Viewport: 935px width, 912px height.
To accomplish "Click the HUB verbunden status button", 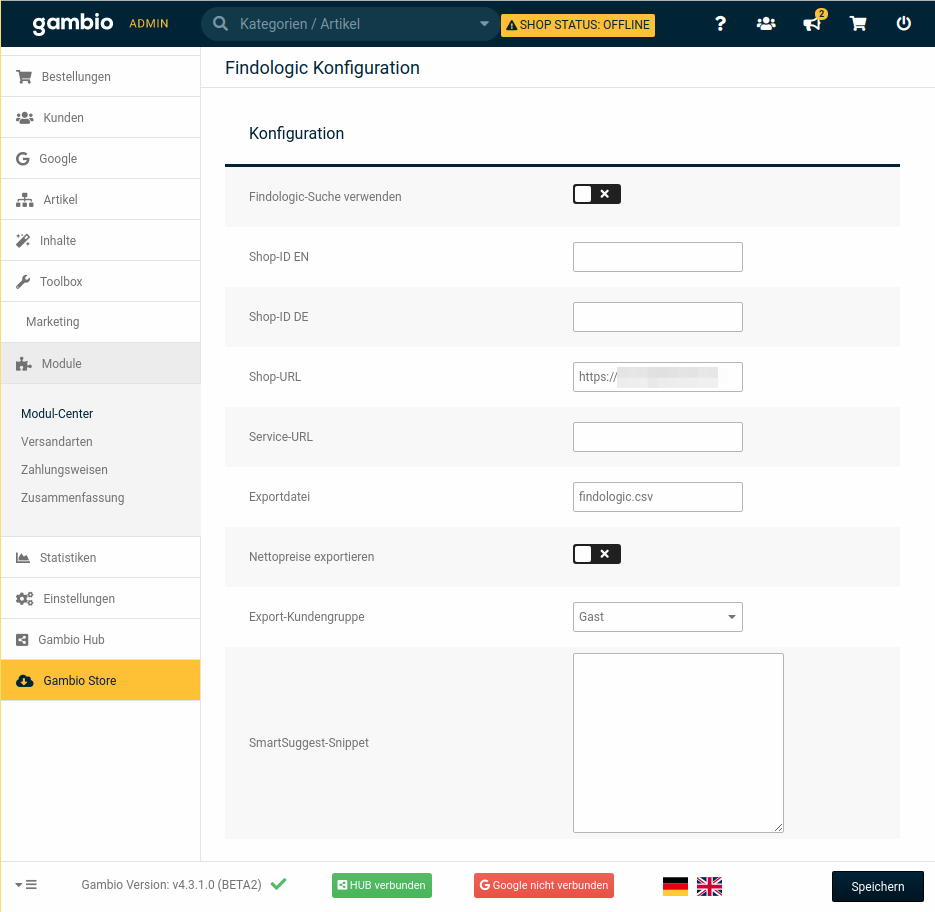I will click(x=381, y=886).
